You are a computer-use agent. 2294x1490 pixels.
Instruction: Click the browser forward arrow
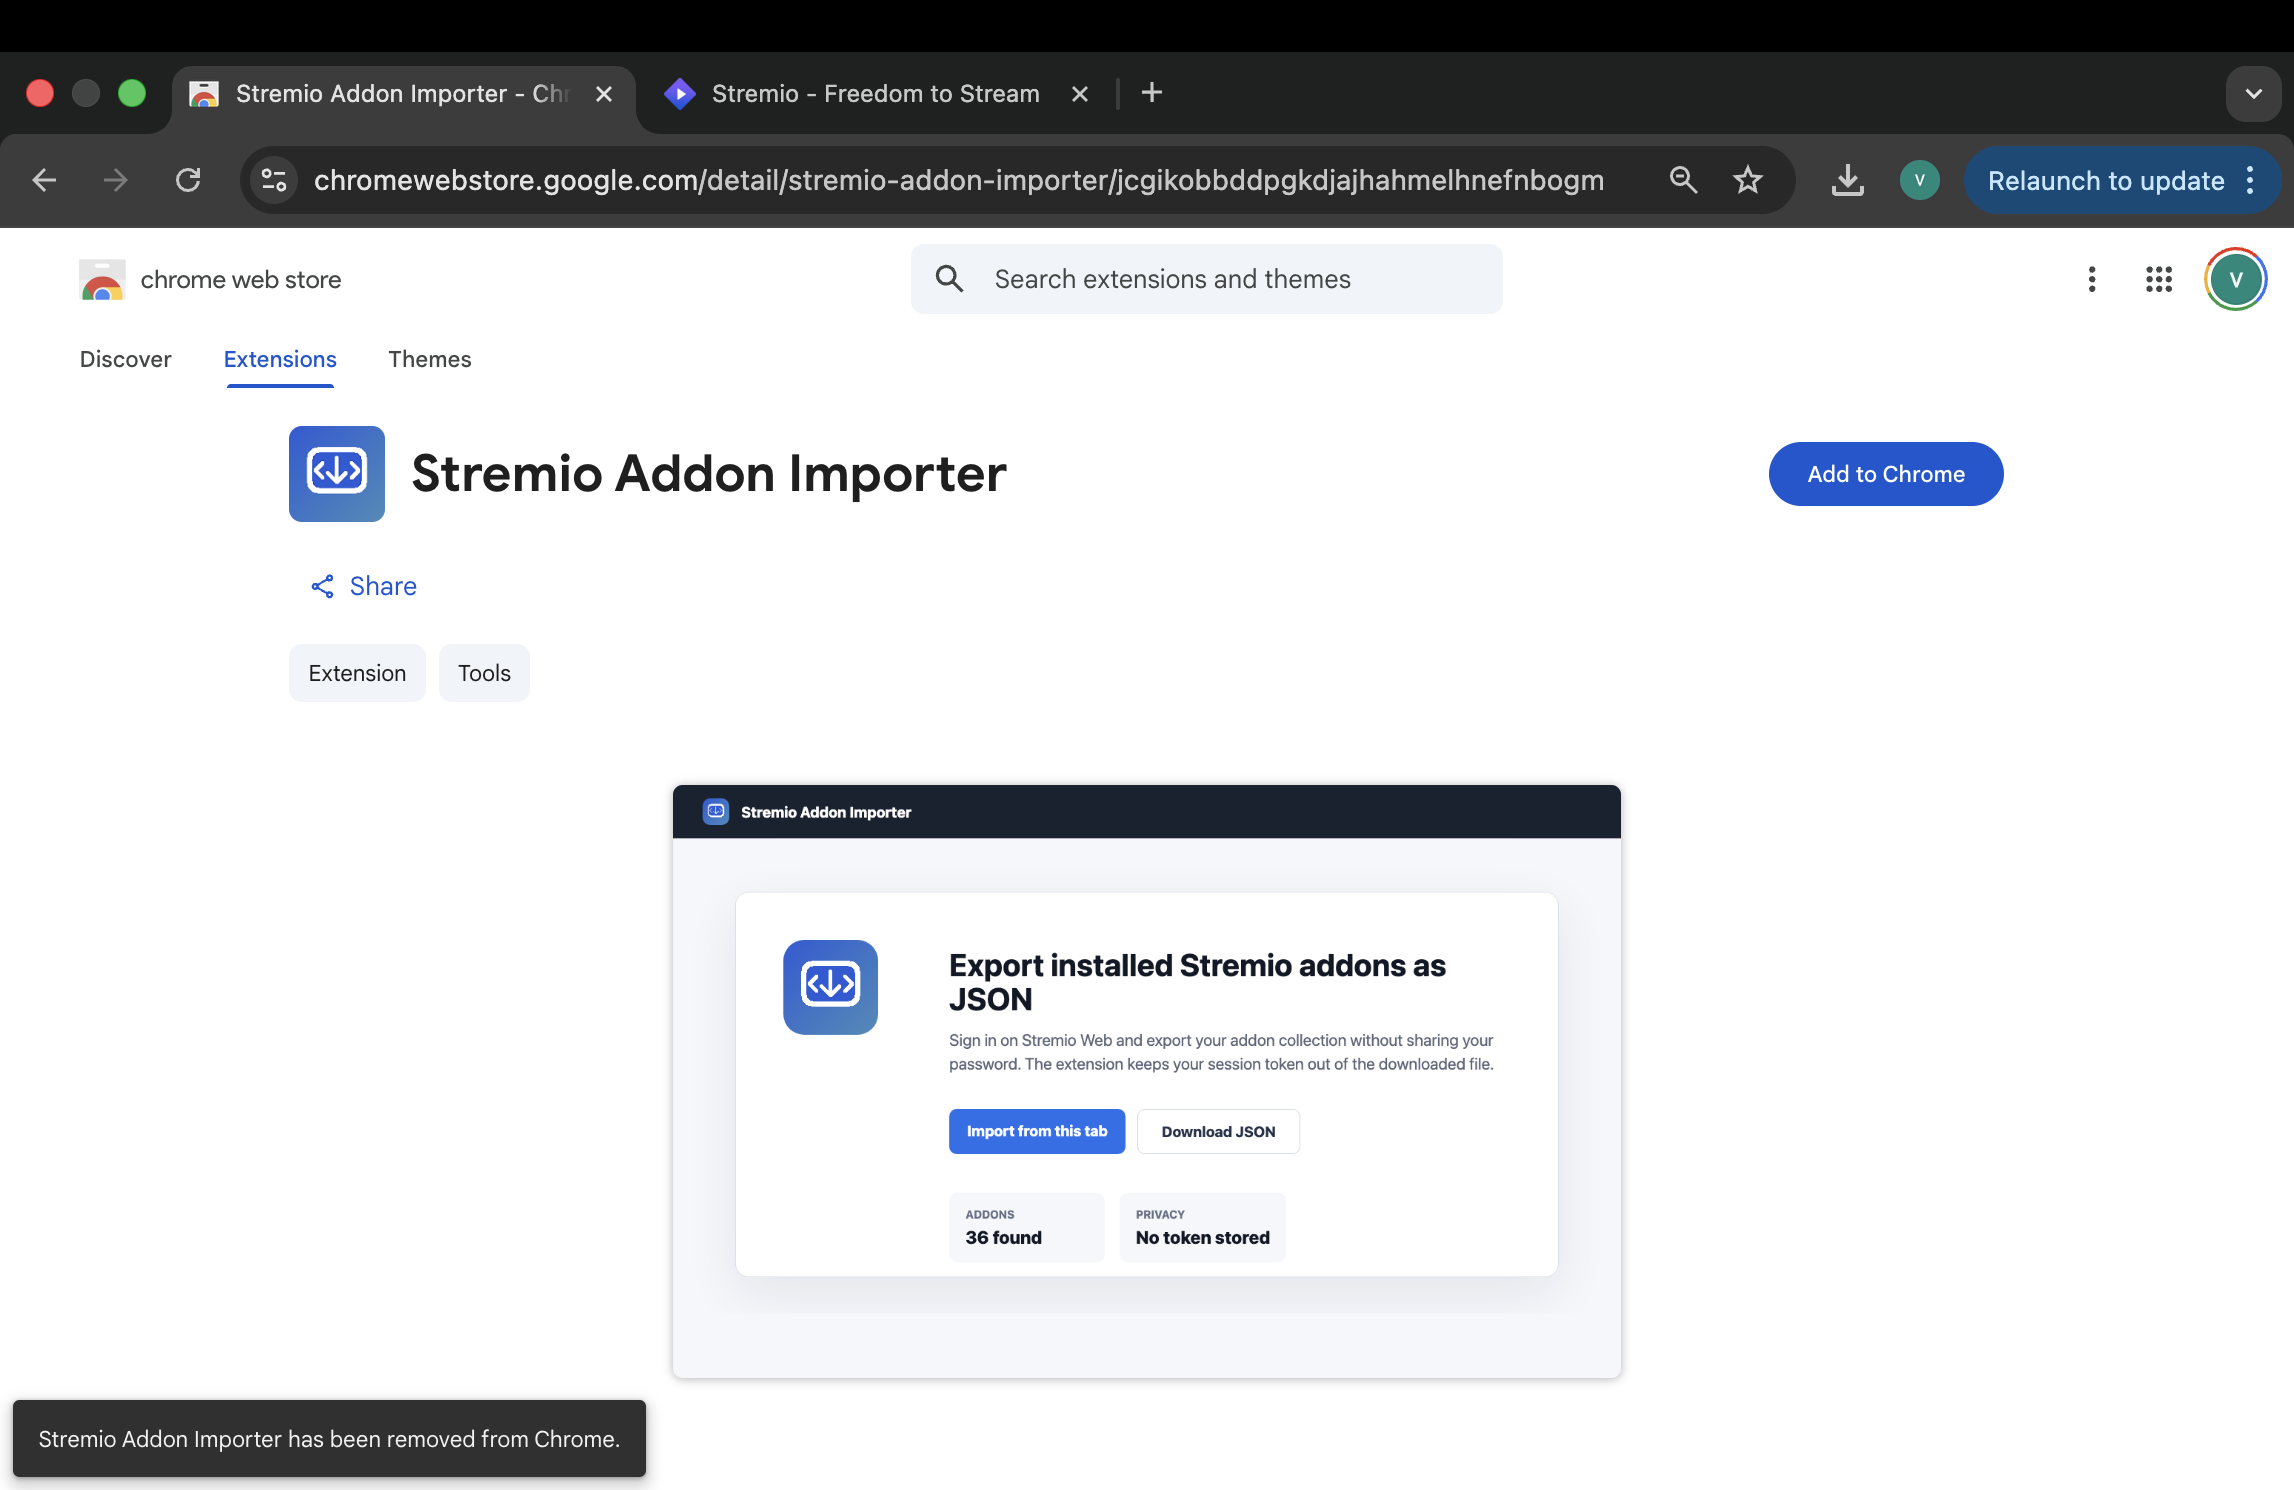pos(116,180)
